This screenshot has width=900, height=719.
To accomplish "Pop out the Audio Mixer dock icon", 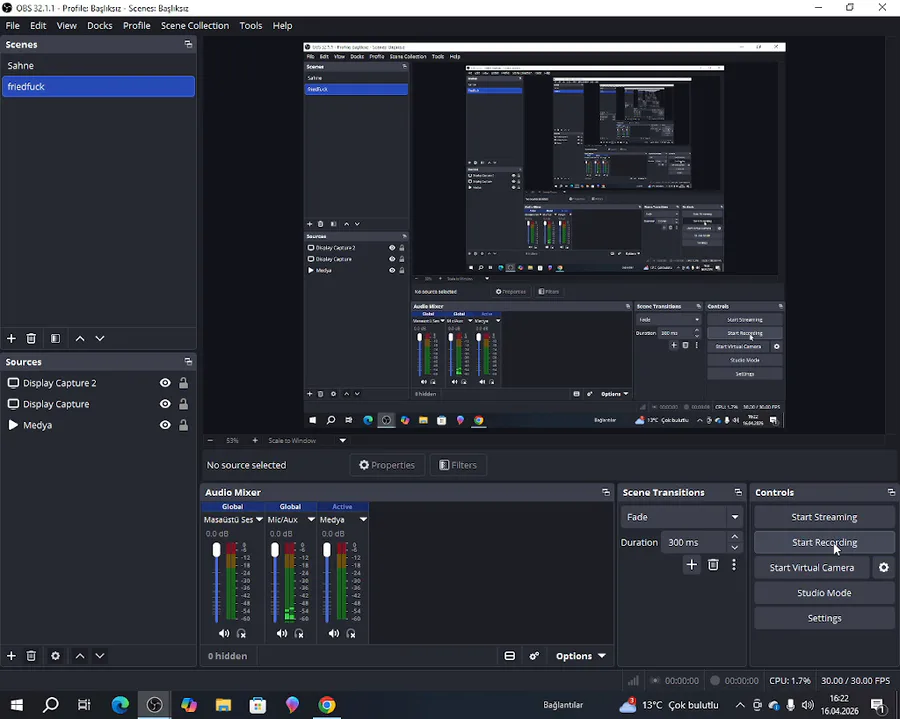I will (606, 492).
